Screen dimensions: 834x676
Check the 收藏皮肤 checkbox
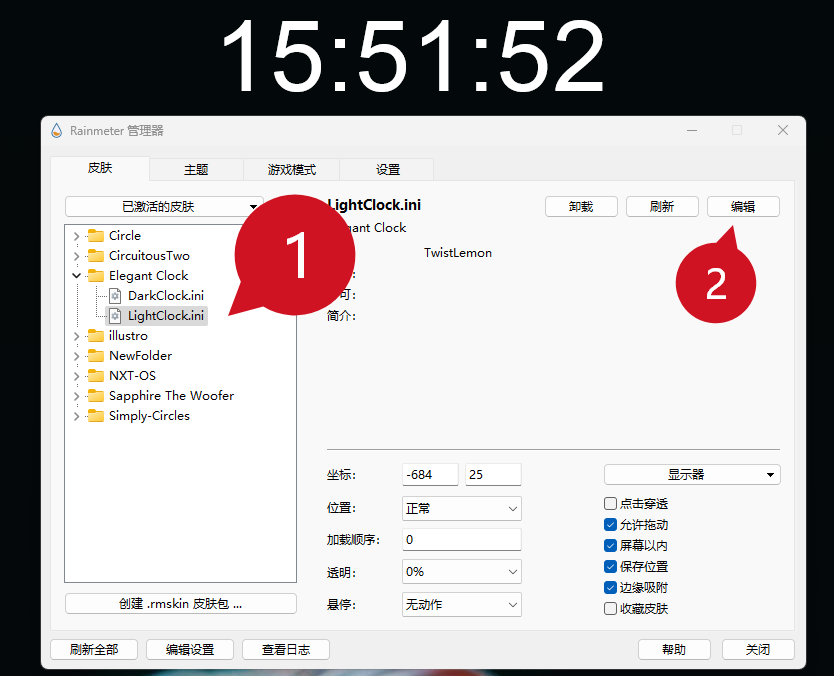coord(610,608)
